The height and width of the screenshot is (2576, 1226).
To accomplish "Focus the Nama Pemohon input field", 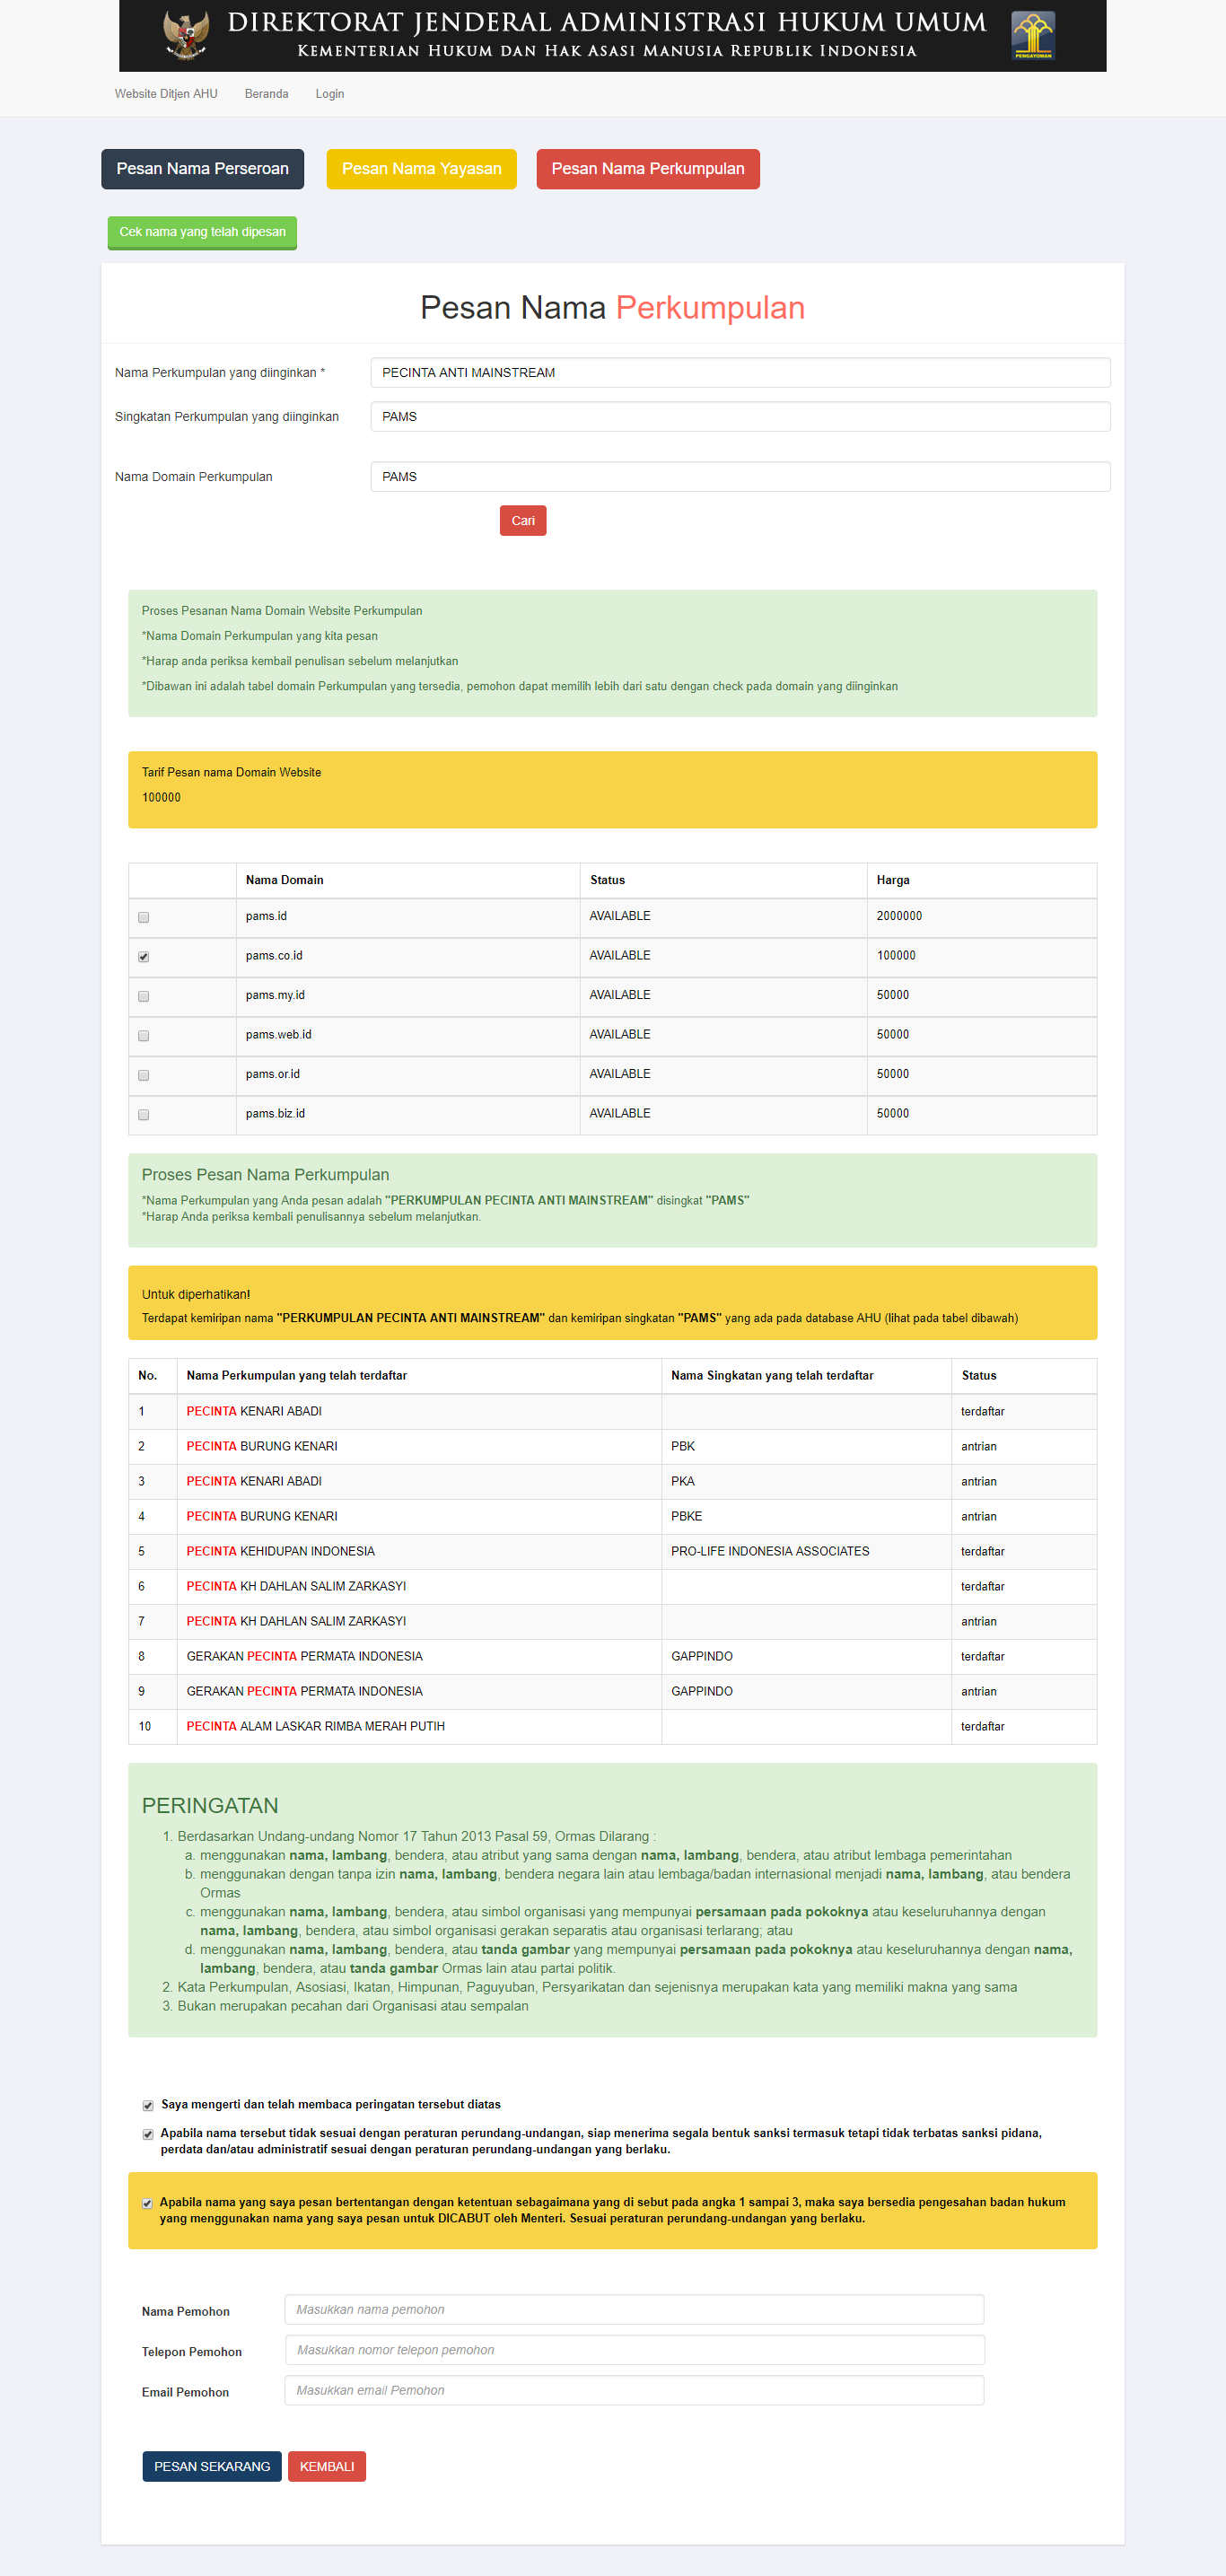I will 634,2309.
